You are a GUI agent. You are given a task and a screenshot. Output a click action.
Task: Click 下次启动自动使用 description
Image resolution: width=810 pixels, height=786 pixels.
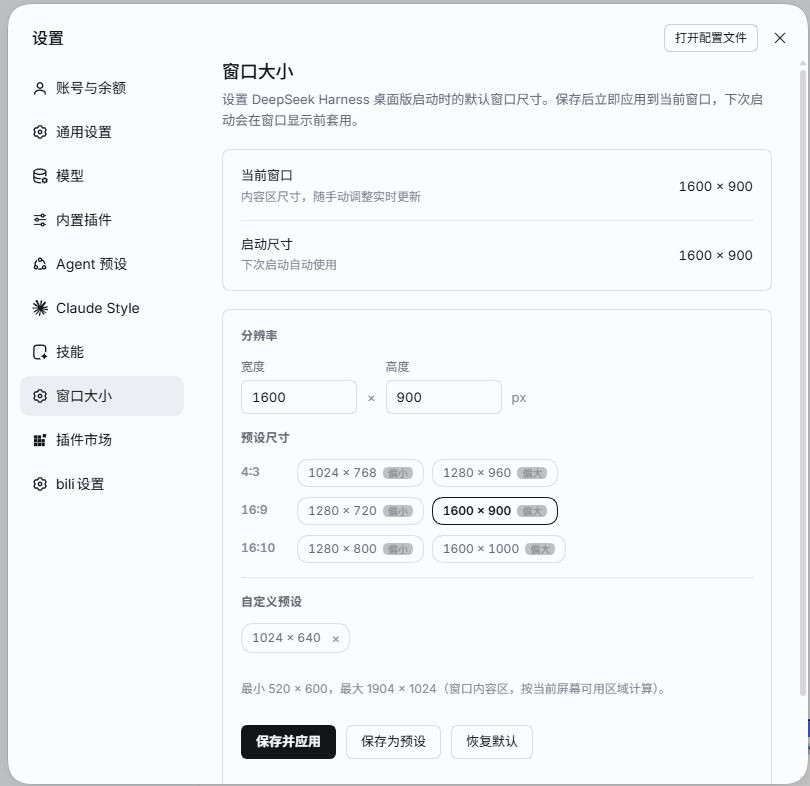289,265
